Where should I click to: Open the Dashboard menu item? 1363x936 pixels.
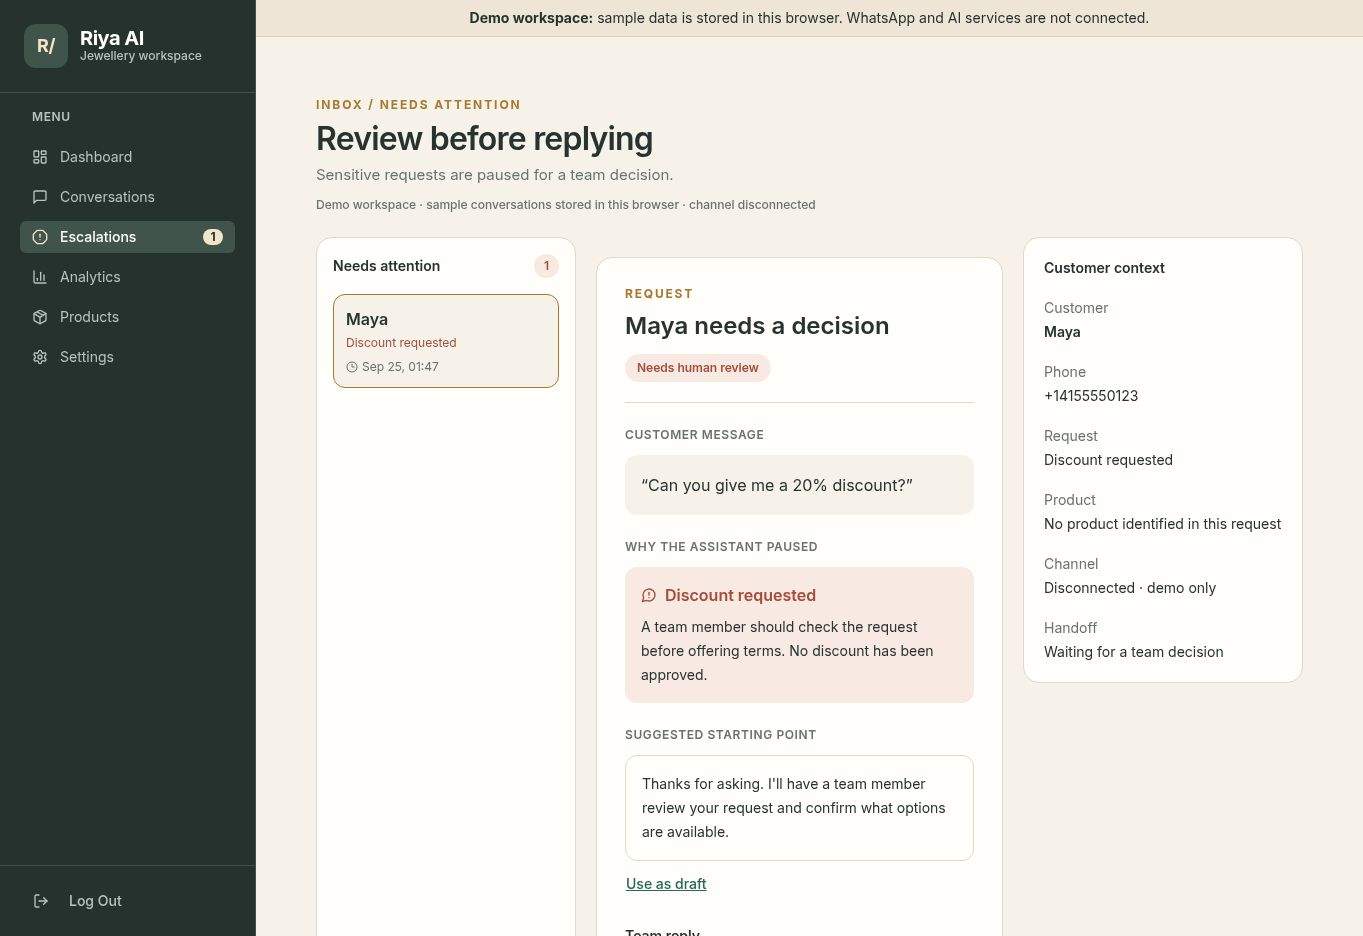[127, 157]
